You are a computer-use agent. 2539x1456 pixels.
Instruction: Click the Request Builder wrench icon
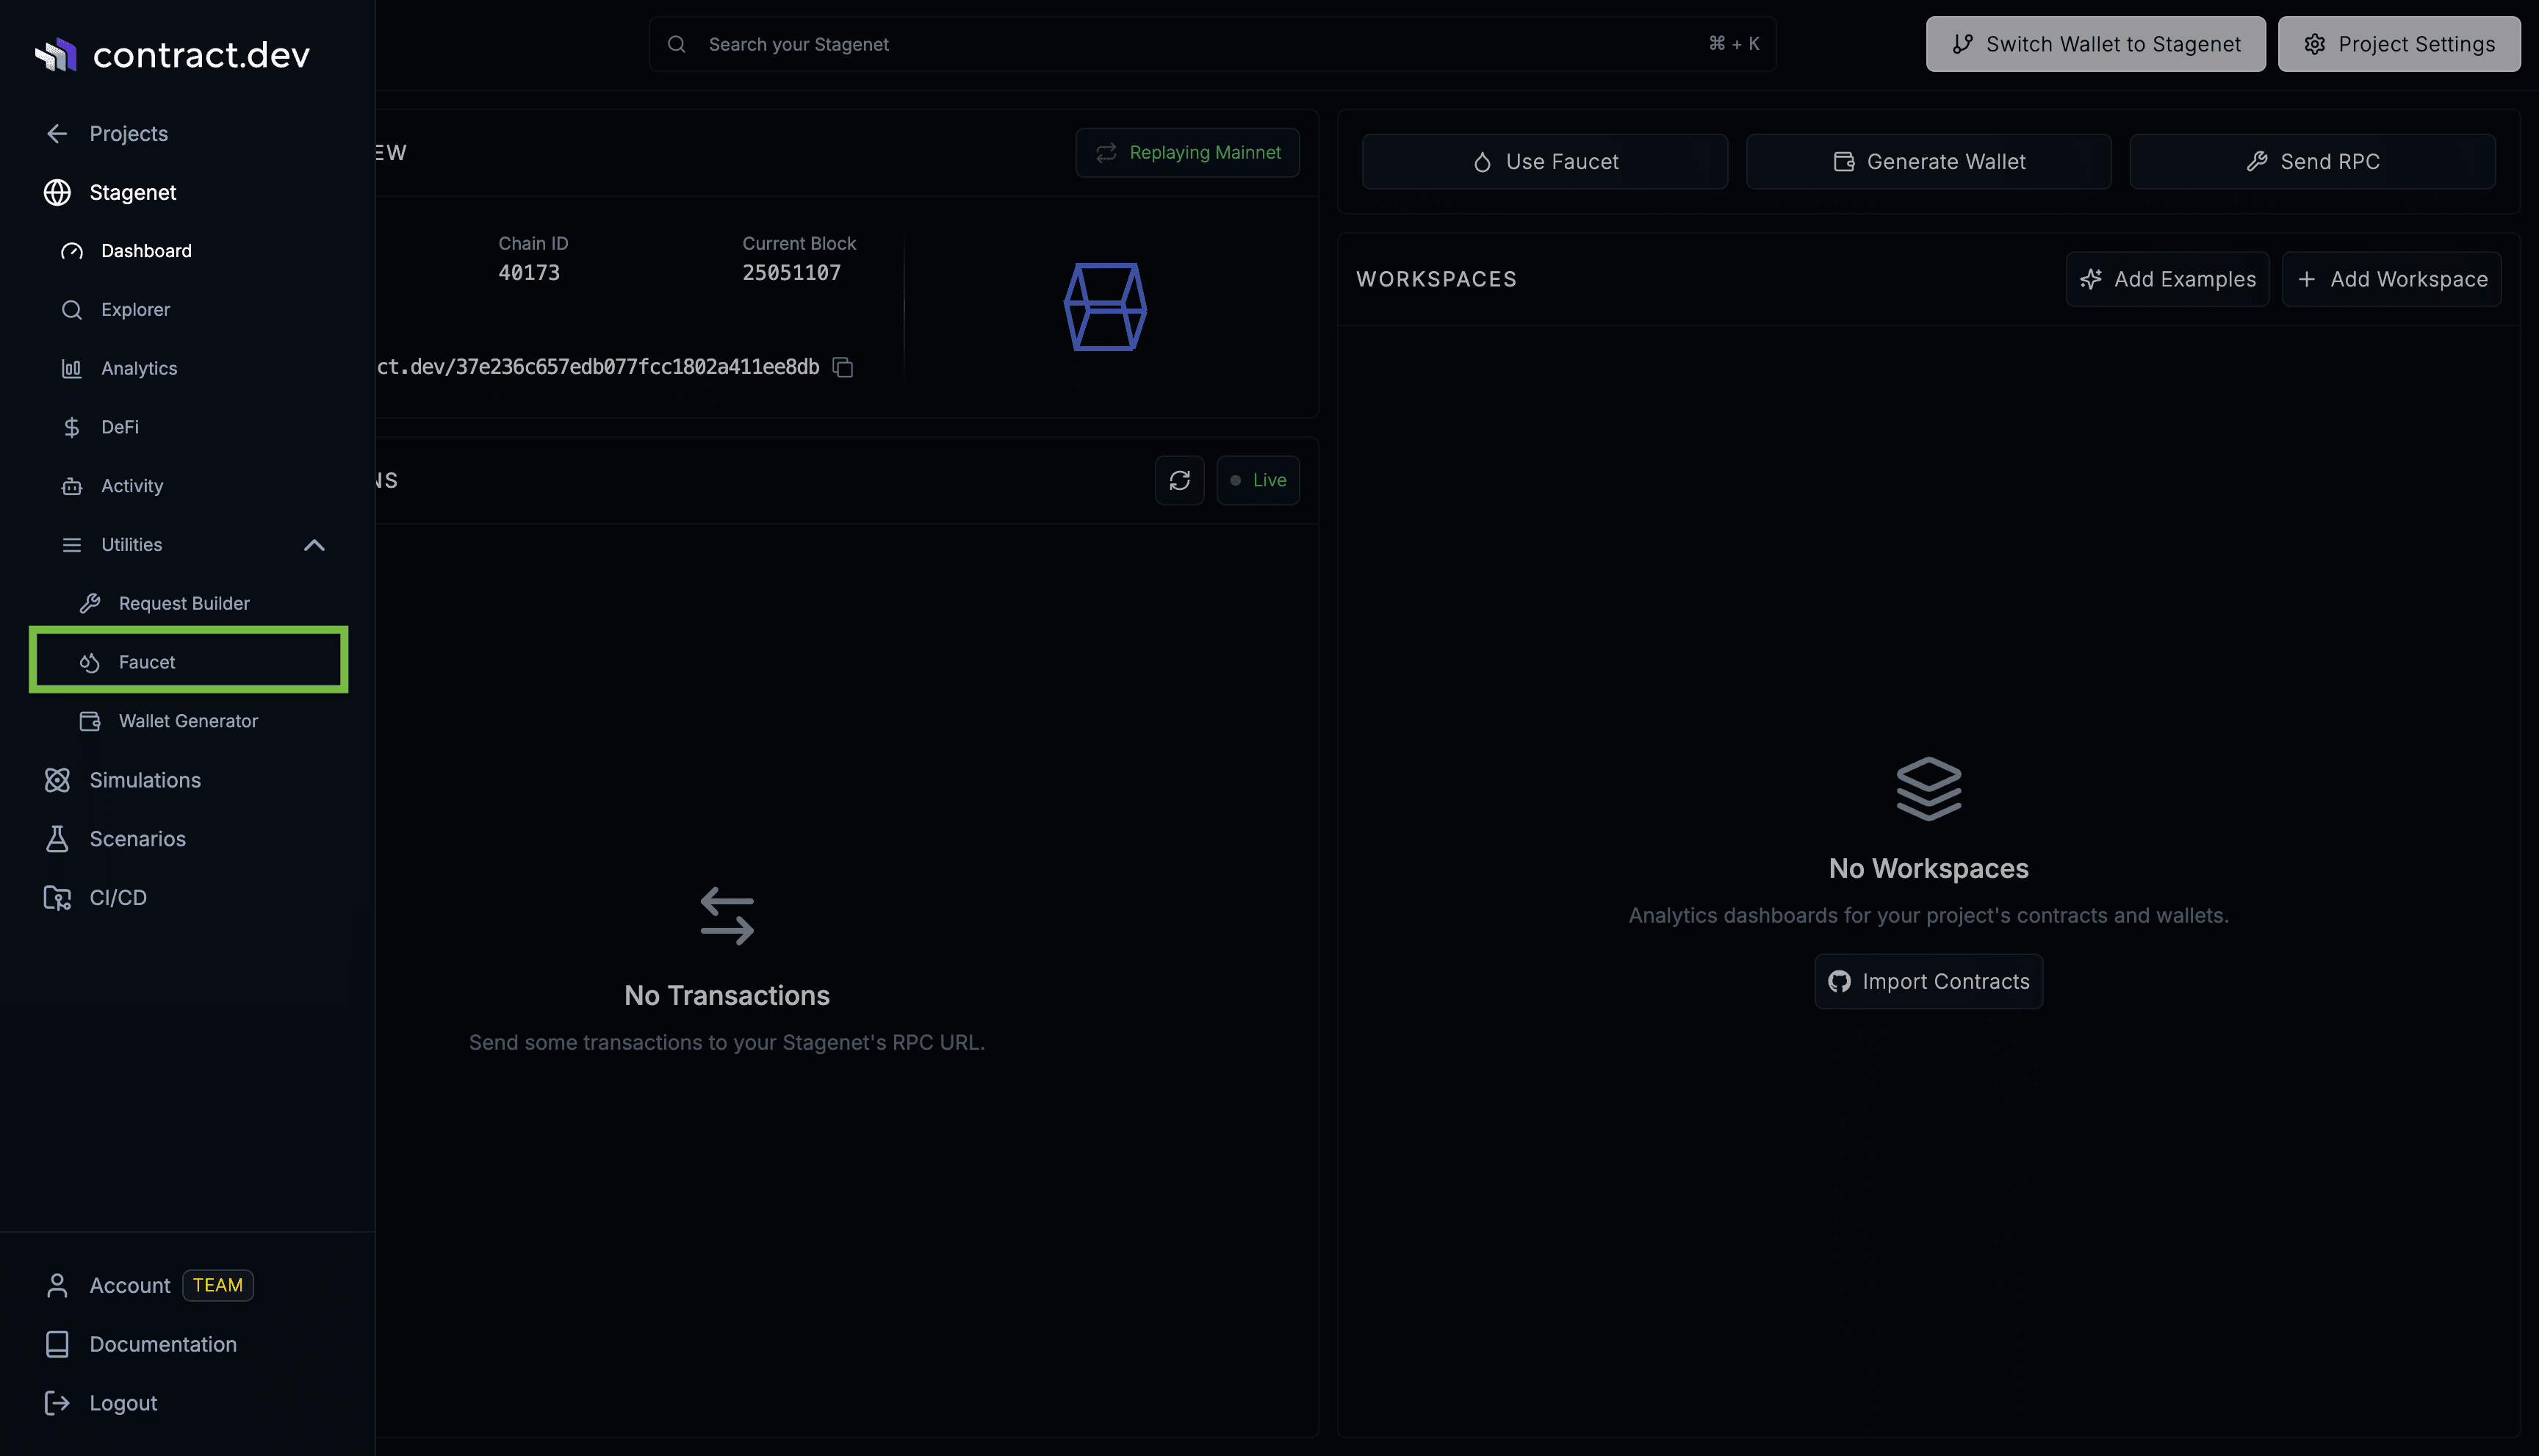(90, 603)
